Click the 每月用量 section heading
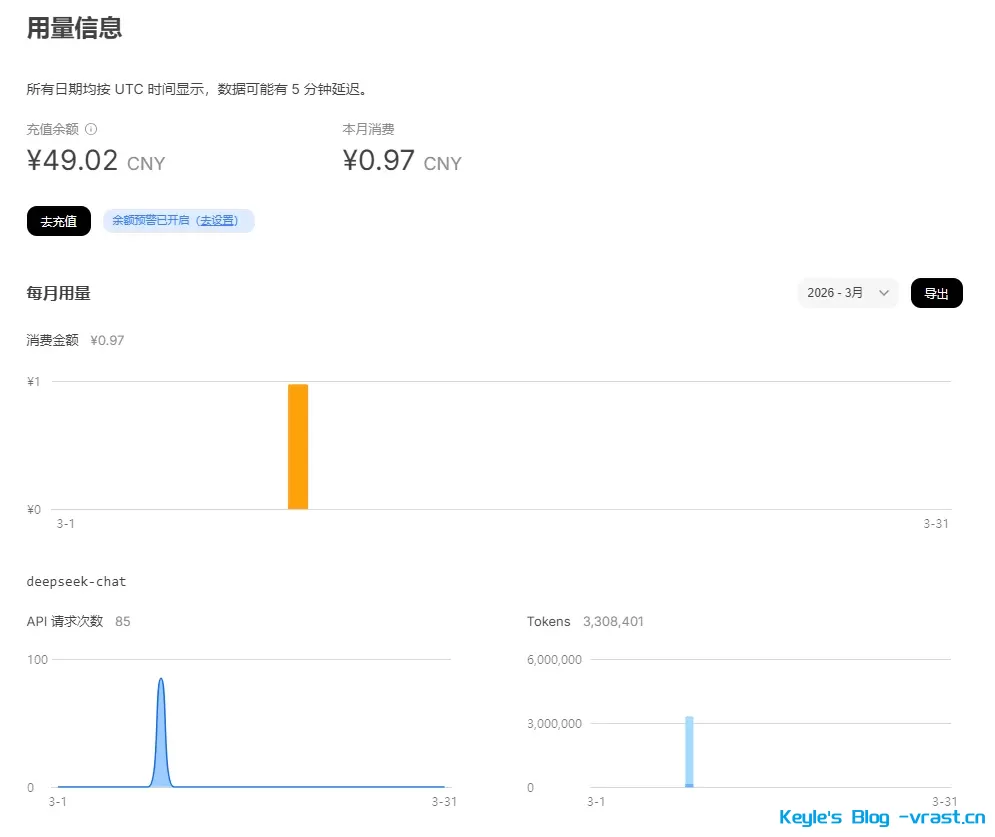 57,293
